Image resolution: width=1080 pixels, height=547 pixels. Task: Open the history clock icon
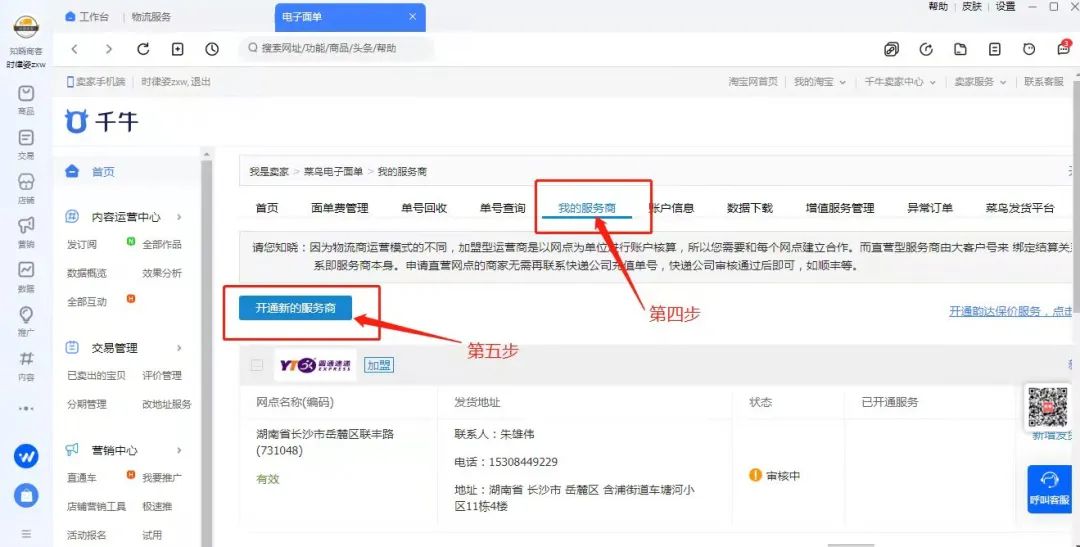tap(212, 49)
